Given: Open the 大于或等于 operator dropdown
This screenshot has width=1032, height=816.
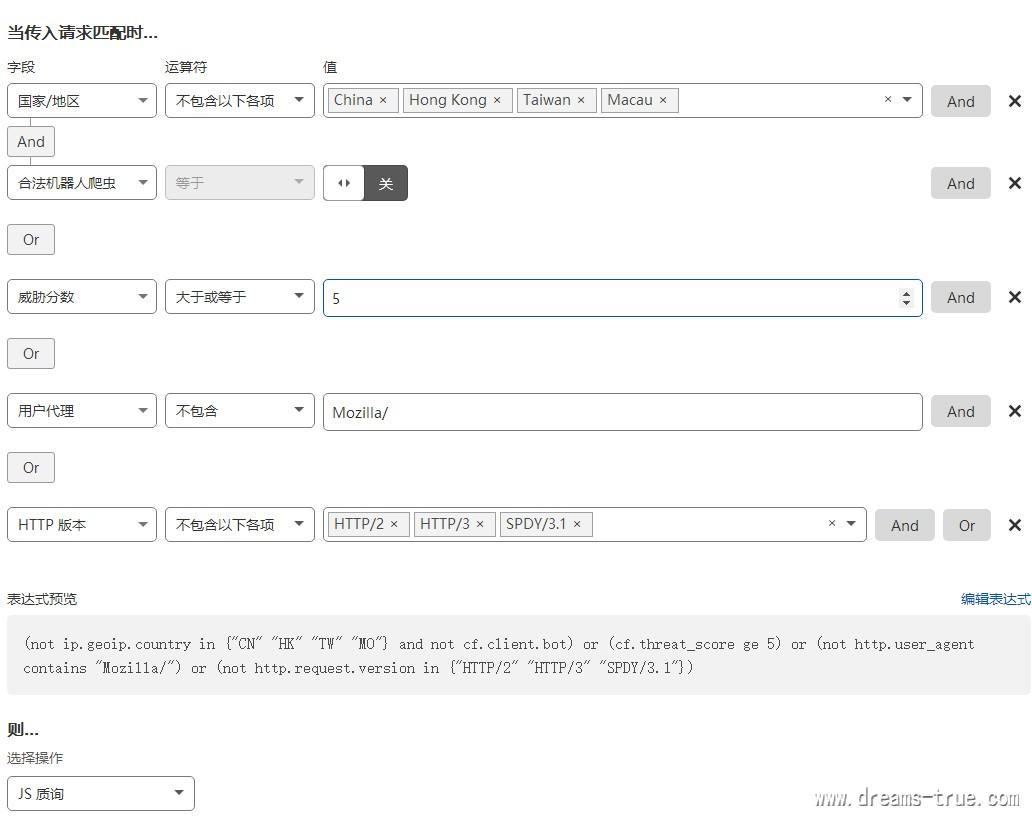Looking at the screenshot, I should 240,297.
